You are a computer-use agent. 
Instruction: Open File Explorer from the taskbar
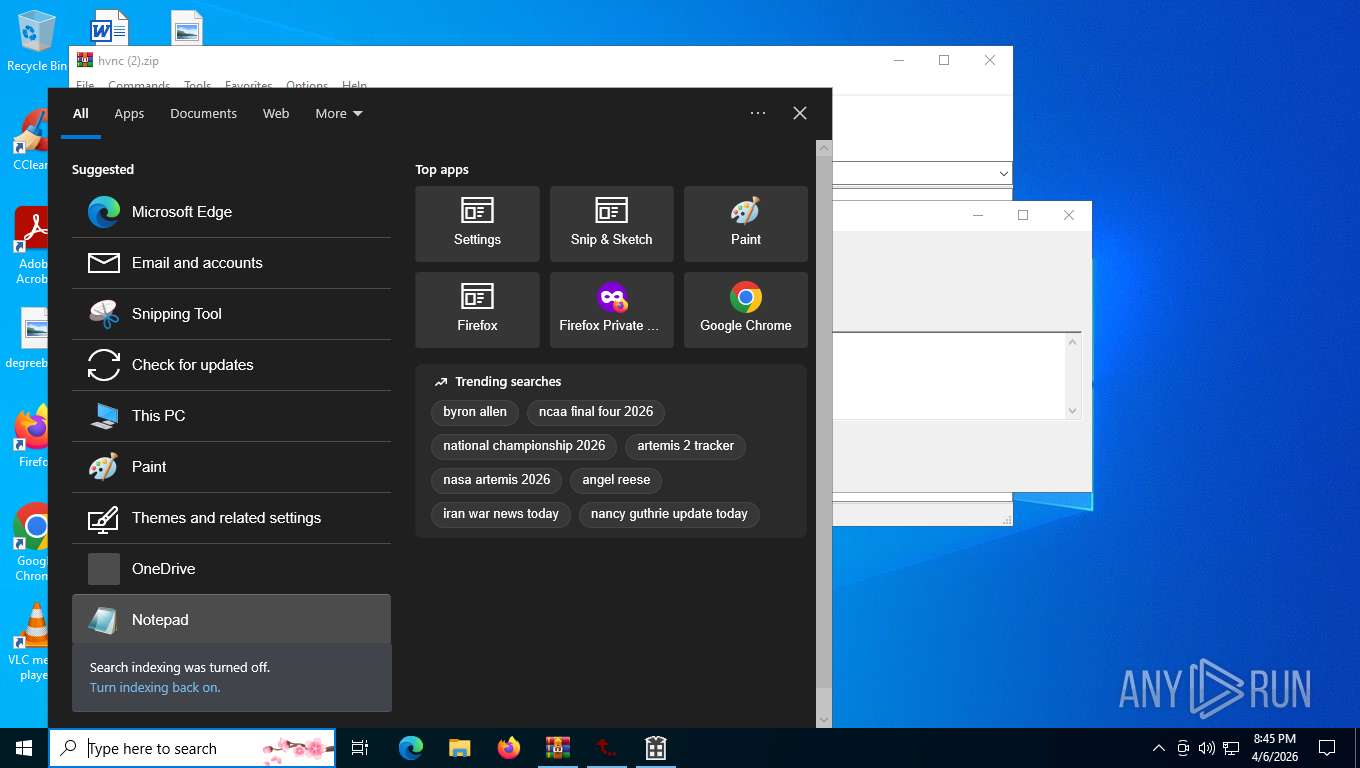pyautogui.click(x=460, y=748)
